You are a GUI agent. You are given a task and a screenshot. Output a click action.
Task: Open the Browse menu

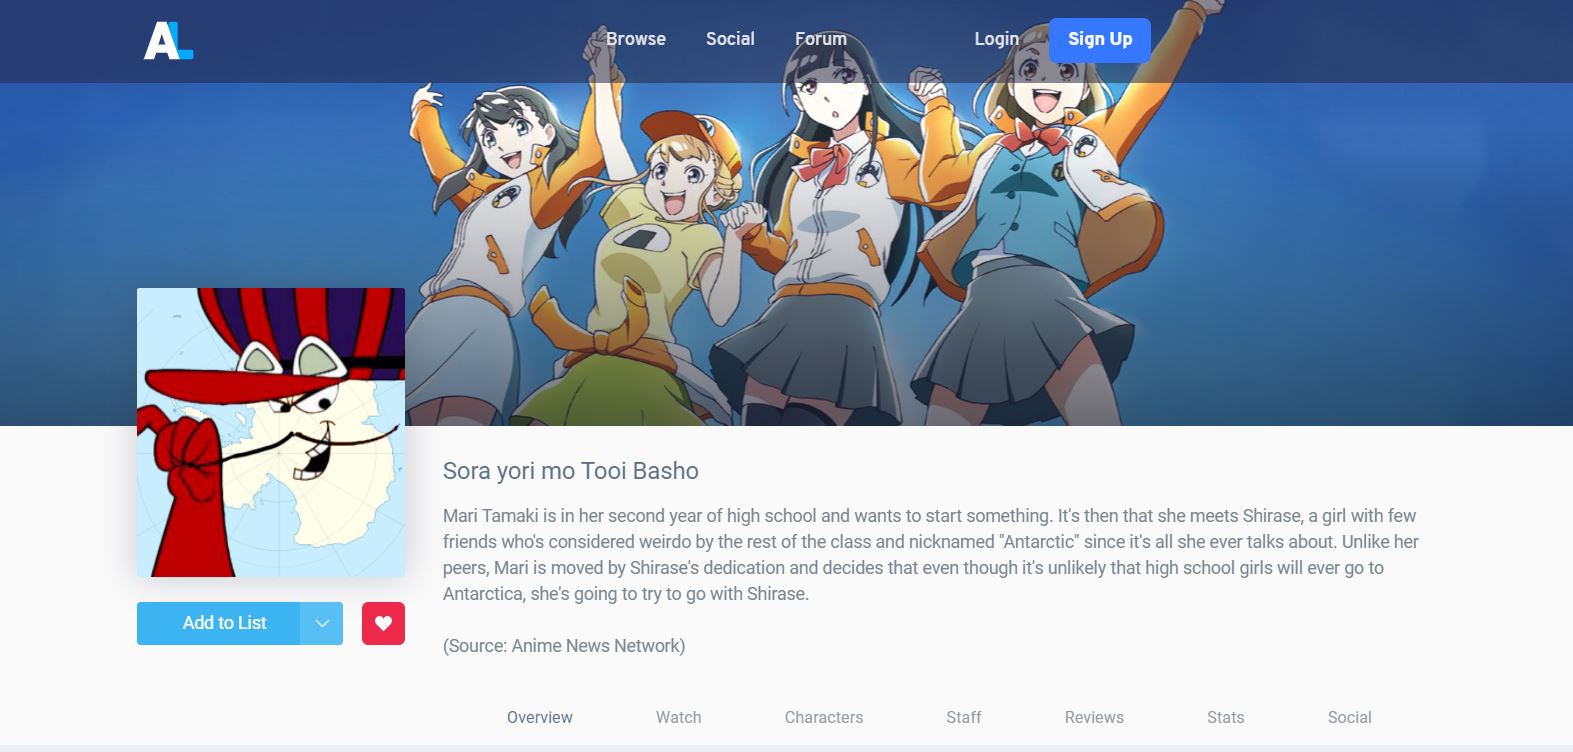click(x=636, y=39)
